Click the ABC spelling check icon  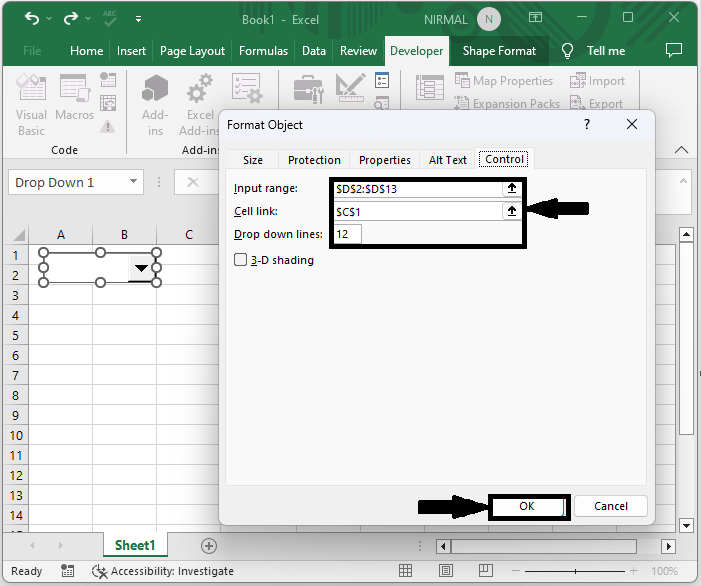point(110,18)
